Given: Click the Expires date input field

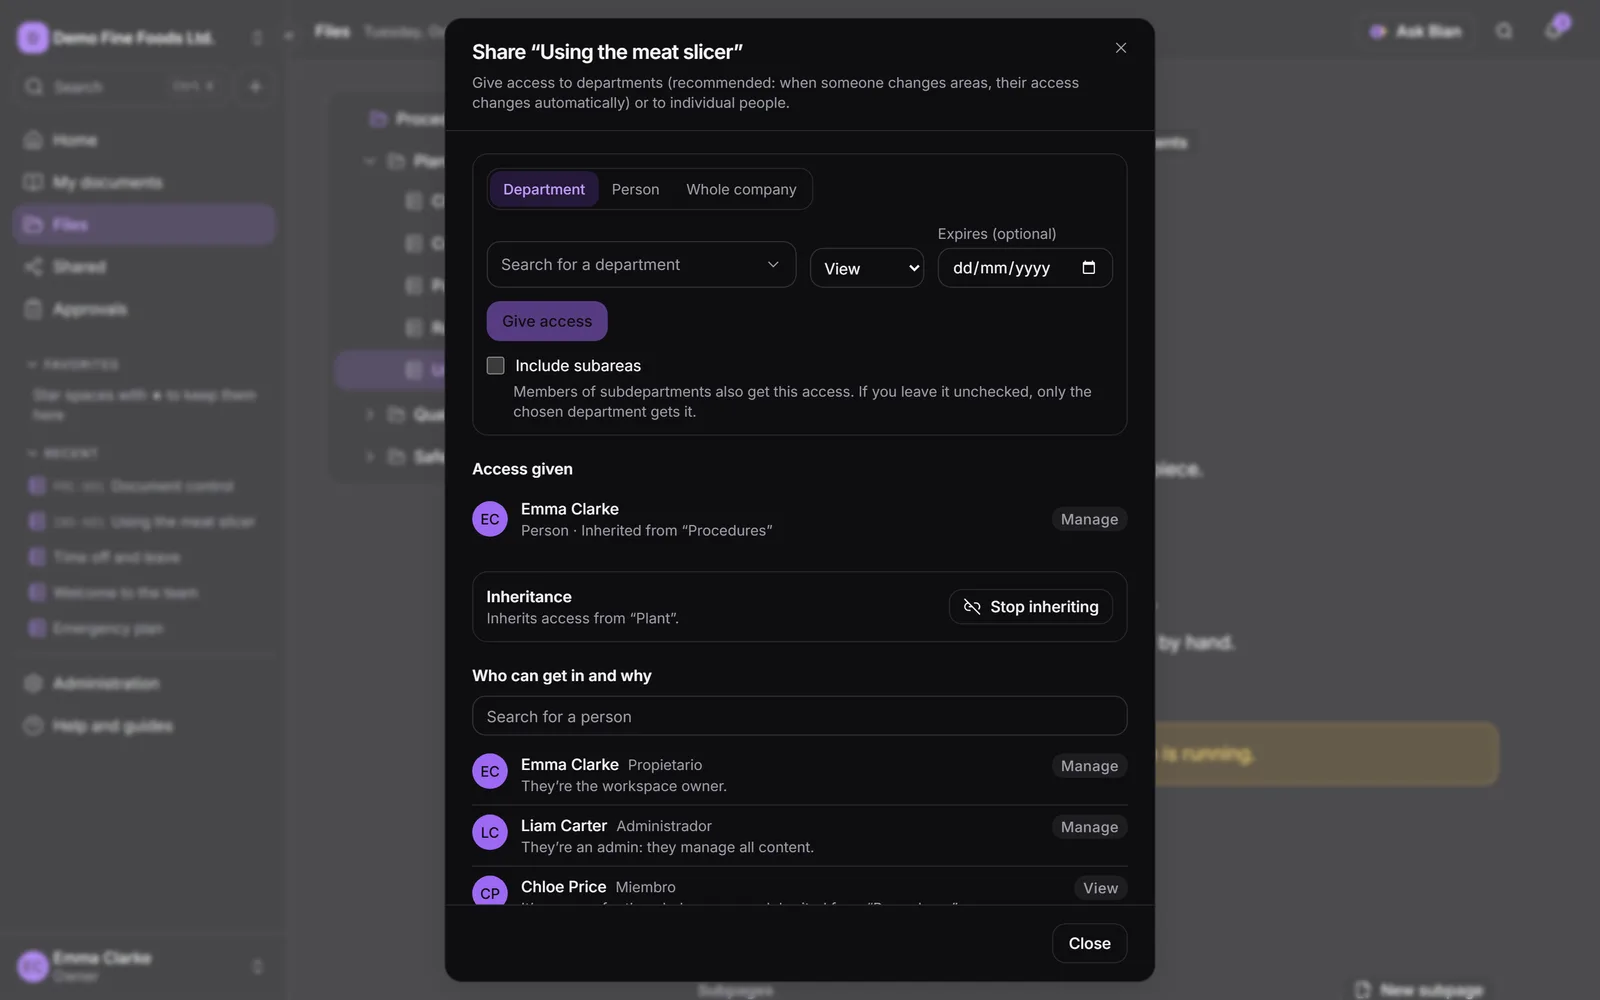Looking at the screenshot, I should click(1024, 268).
